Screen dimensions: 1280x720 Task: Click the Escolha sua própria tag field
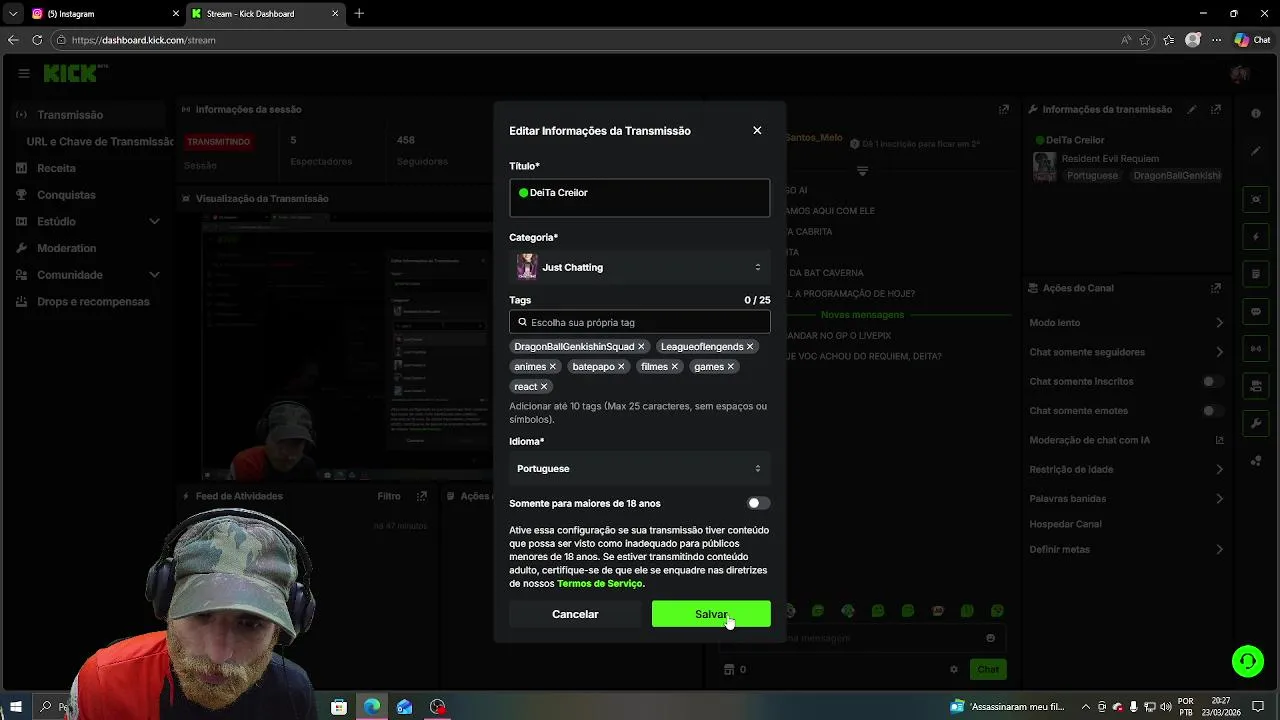click(640, 322)
